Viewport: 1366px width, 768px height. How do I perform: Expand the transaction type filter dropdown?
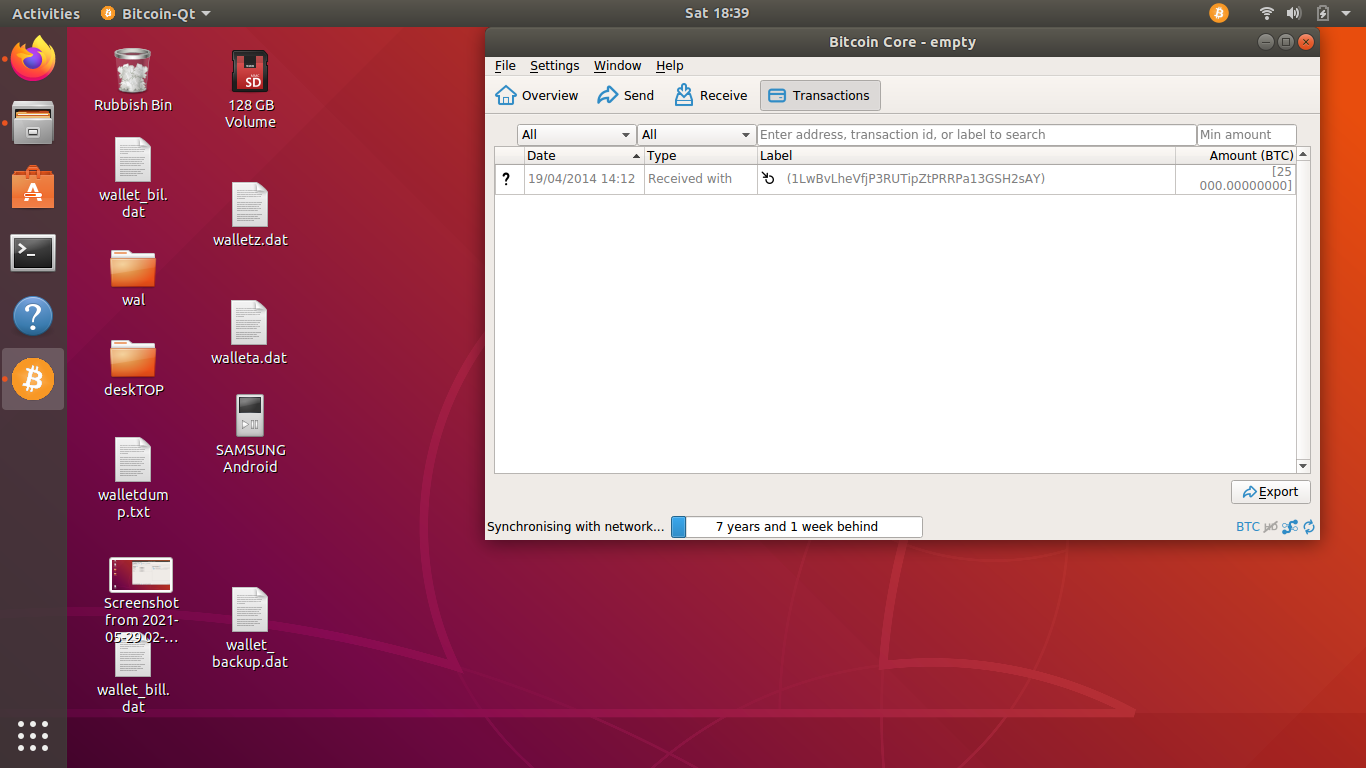click(696, 135)
